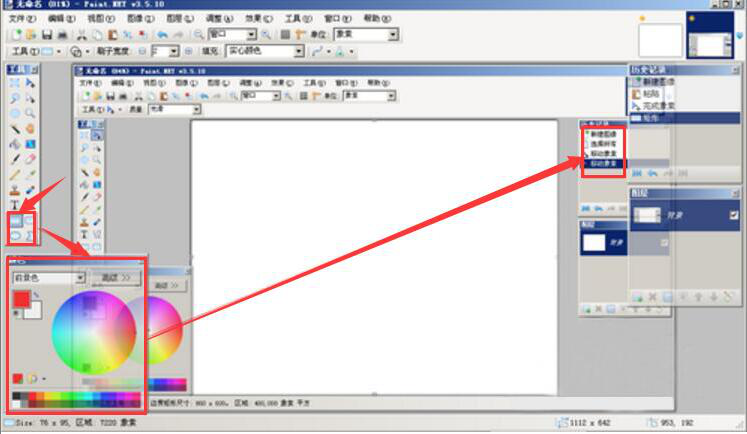Open the 文件 menu
The width and height of the screenshot is (747, 434).
pos(22,18)
